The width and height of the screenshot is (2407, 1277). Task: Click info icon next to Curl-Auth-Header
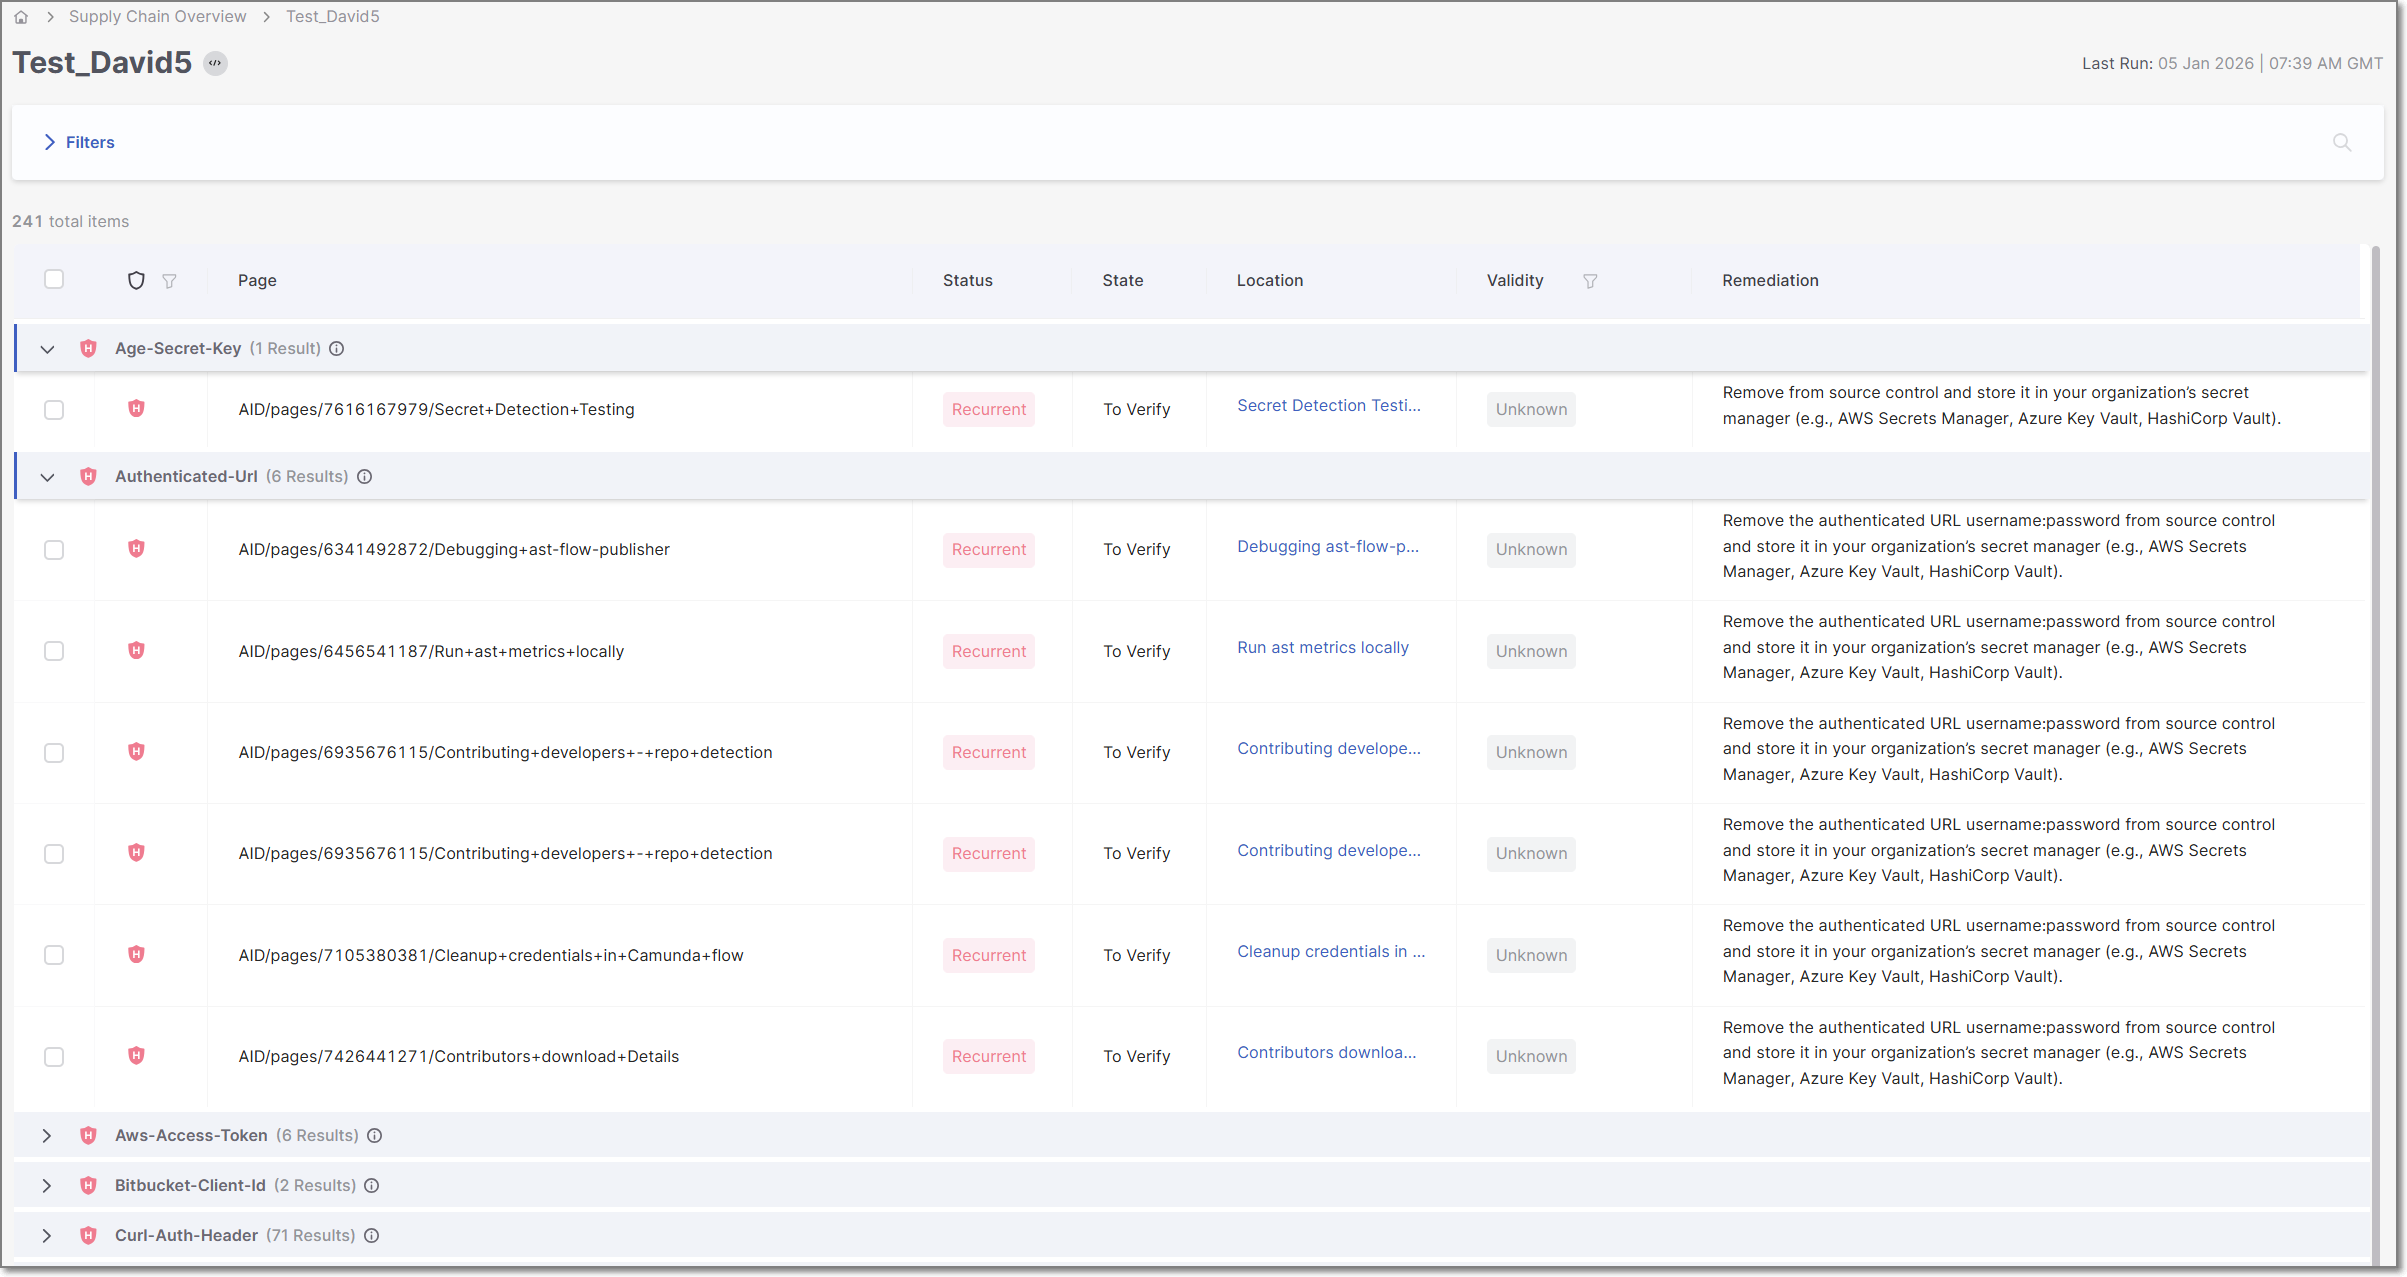click(371, 1235)
